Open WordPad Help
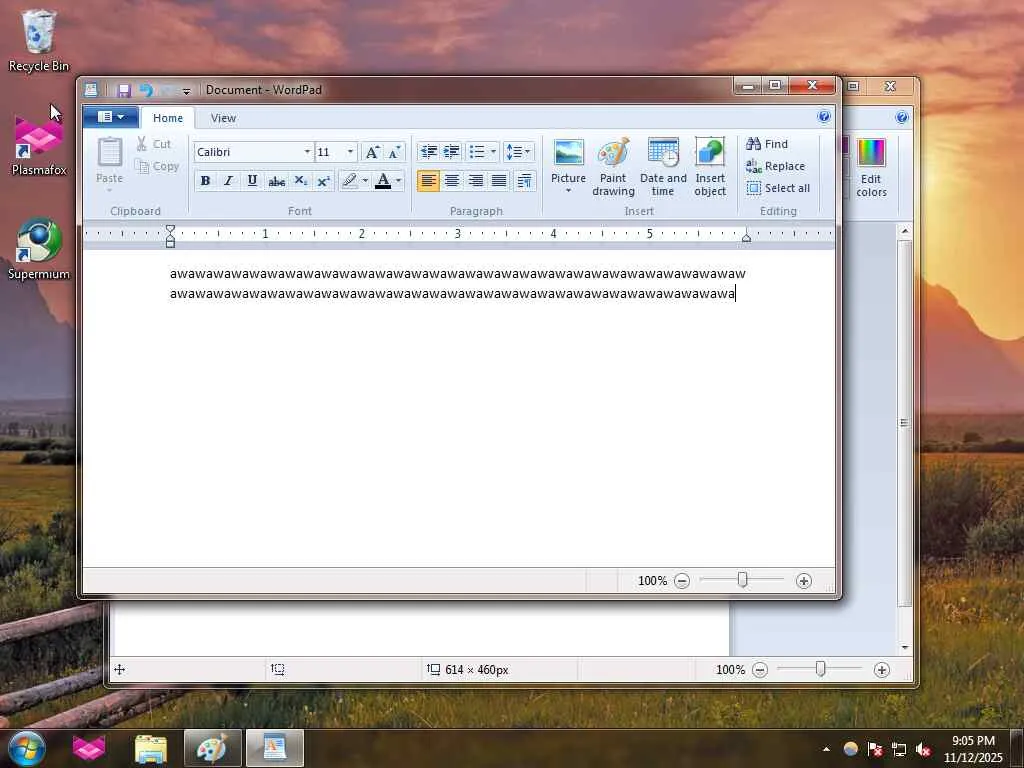 click(x=824, y=117)
